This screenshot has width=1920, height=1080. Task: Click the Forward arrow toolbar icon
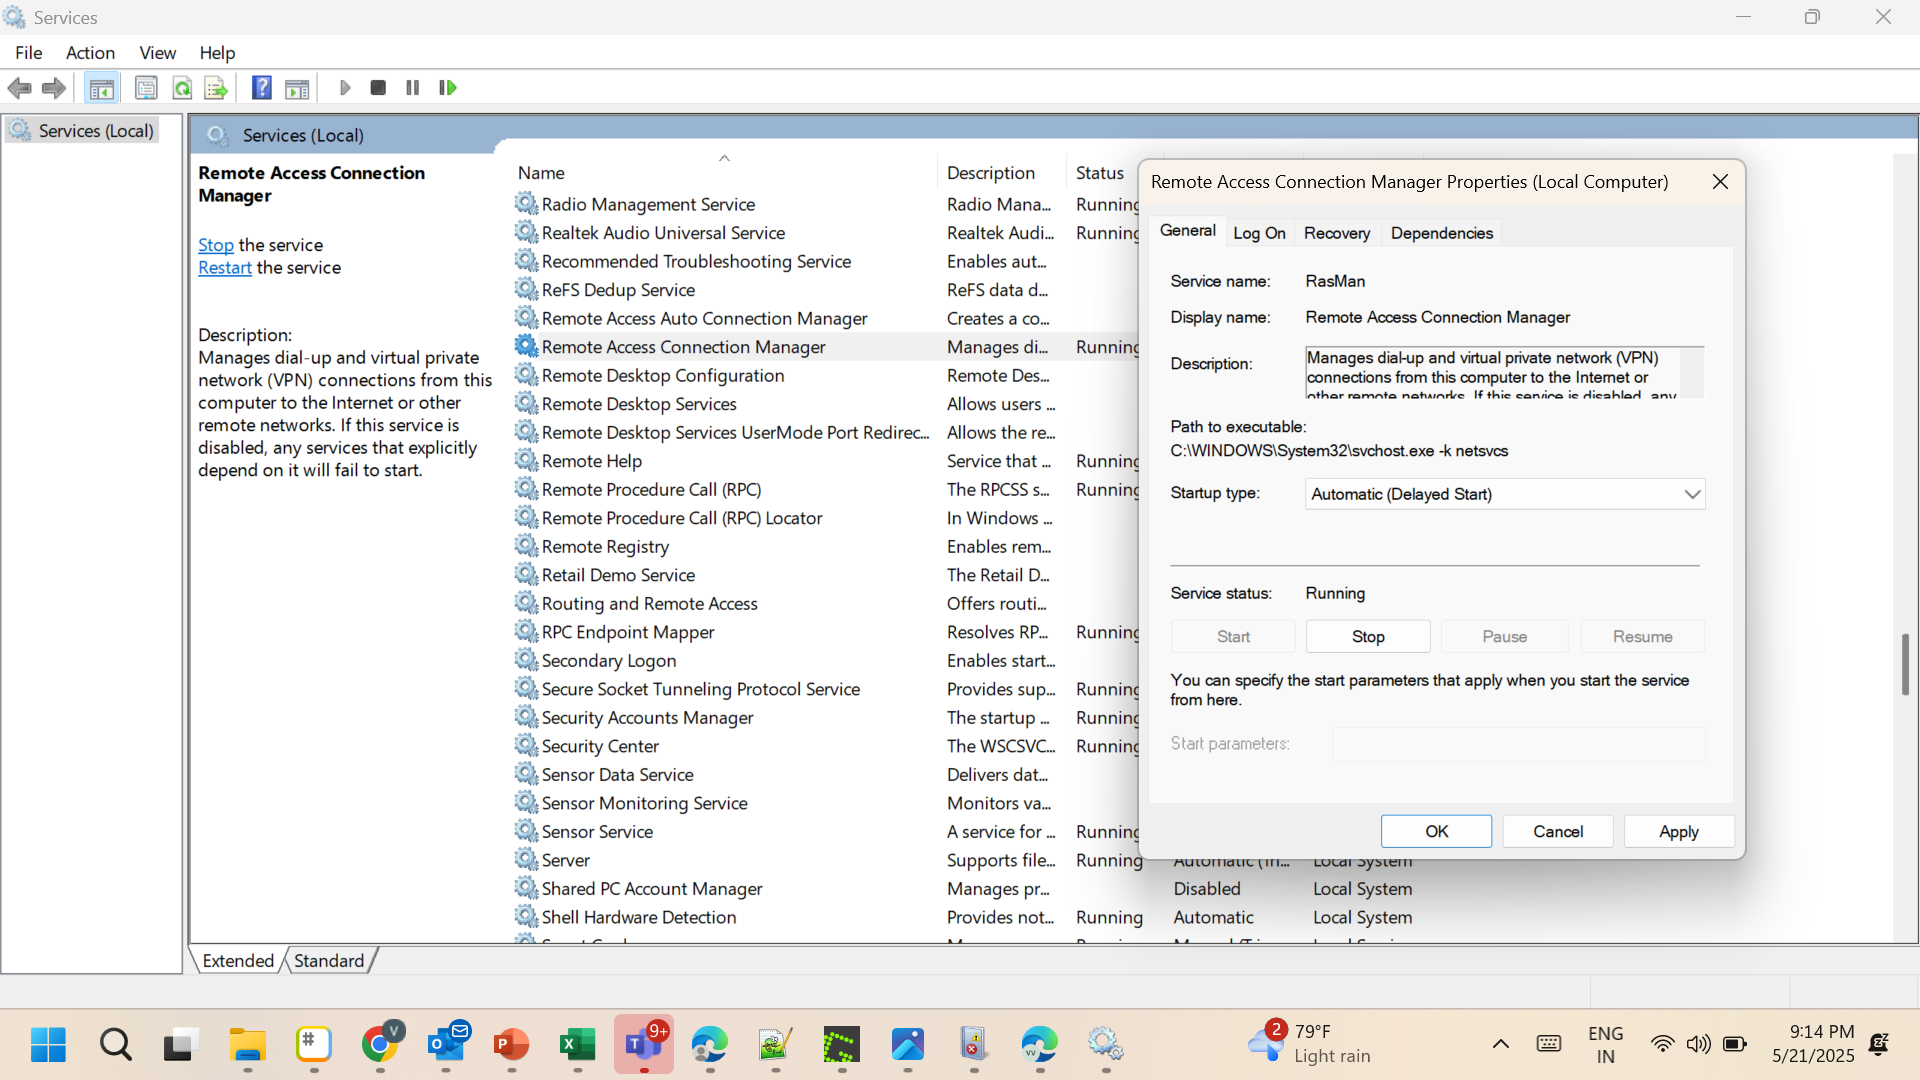click(x=54, y=88)
